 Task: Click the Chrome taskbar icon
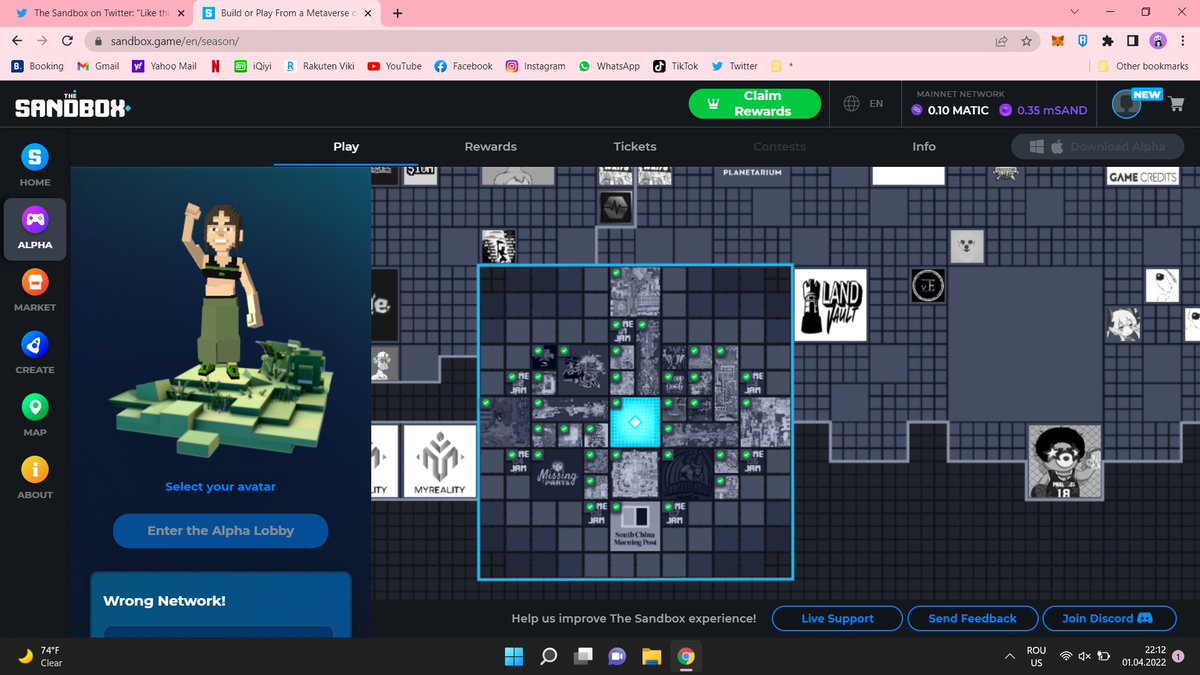pyautogui.click(x=686, y=657)
